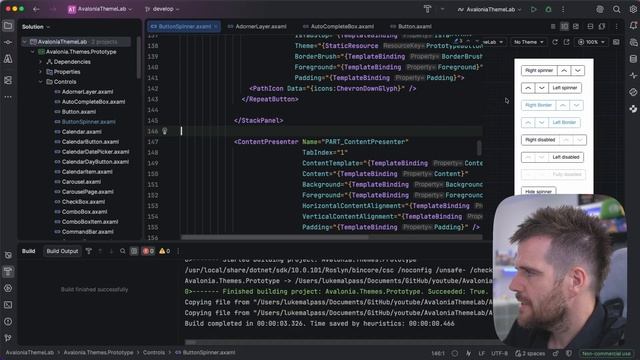Open UTF-8 encoding selector in status bar
Screen dimensions: 640x360
tap(499, 353)
